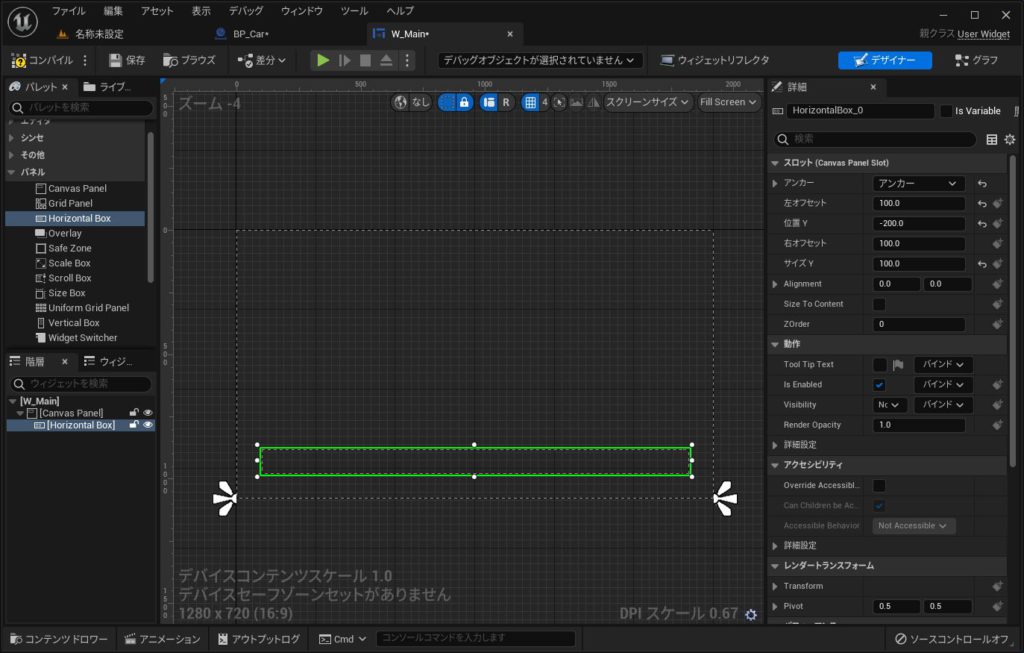This screenshot has width=1024, height=653.
Task: Toggle lock on the Canvas Panel row
Action: (x=134, y=413)
